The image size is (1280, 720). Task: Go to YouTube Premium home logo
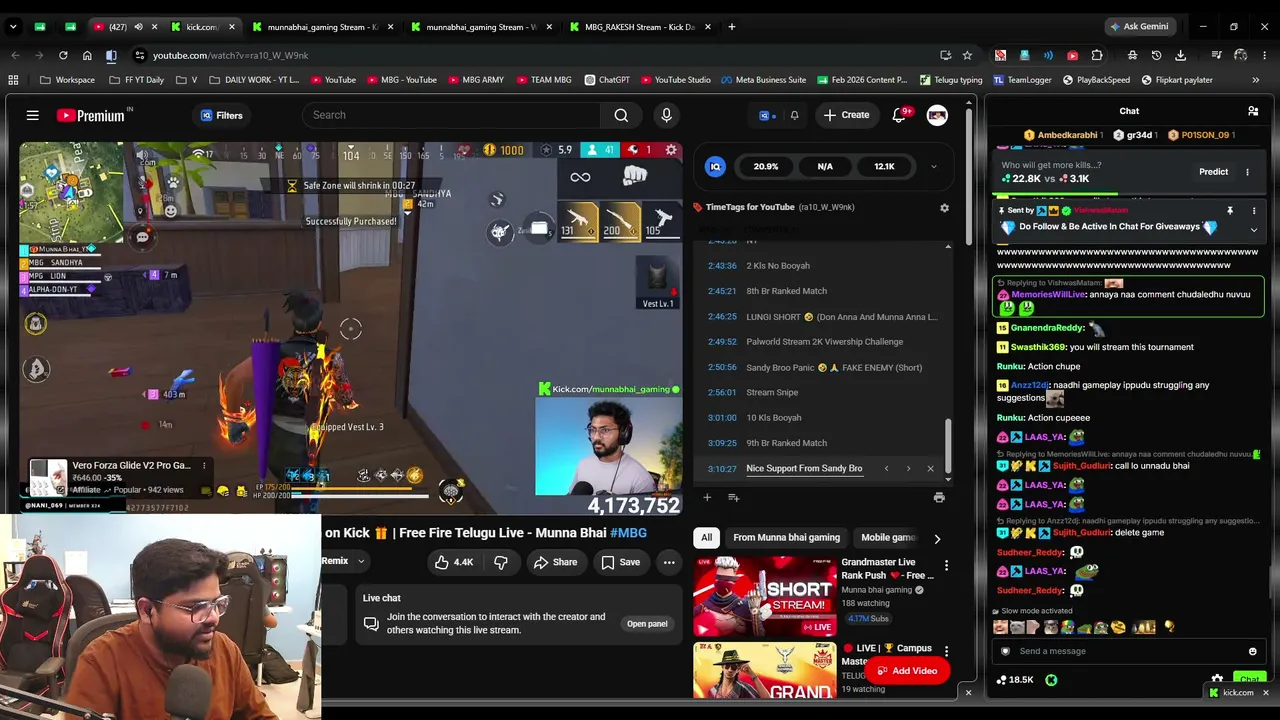coord(91,115)
